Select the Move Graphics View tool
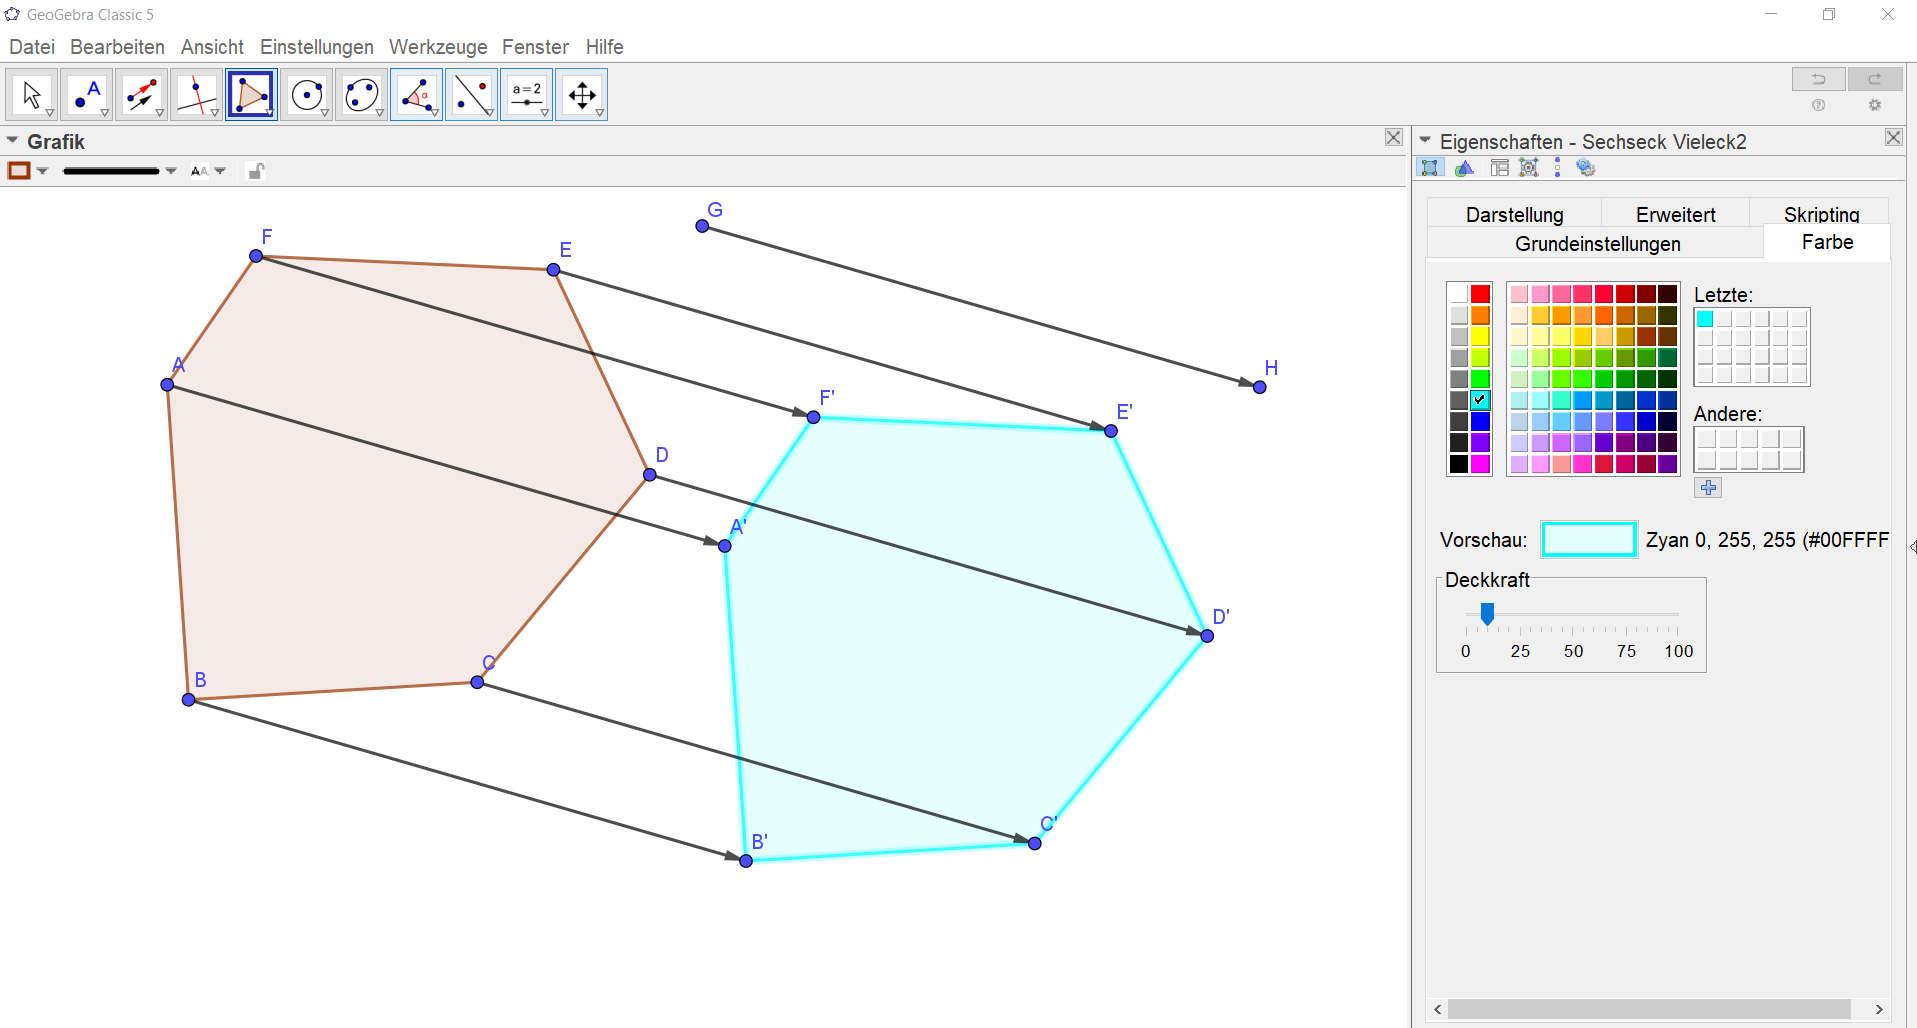 click(581, 95)
